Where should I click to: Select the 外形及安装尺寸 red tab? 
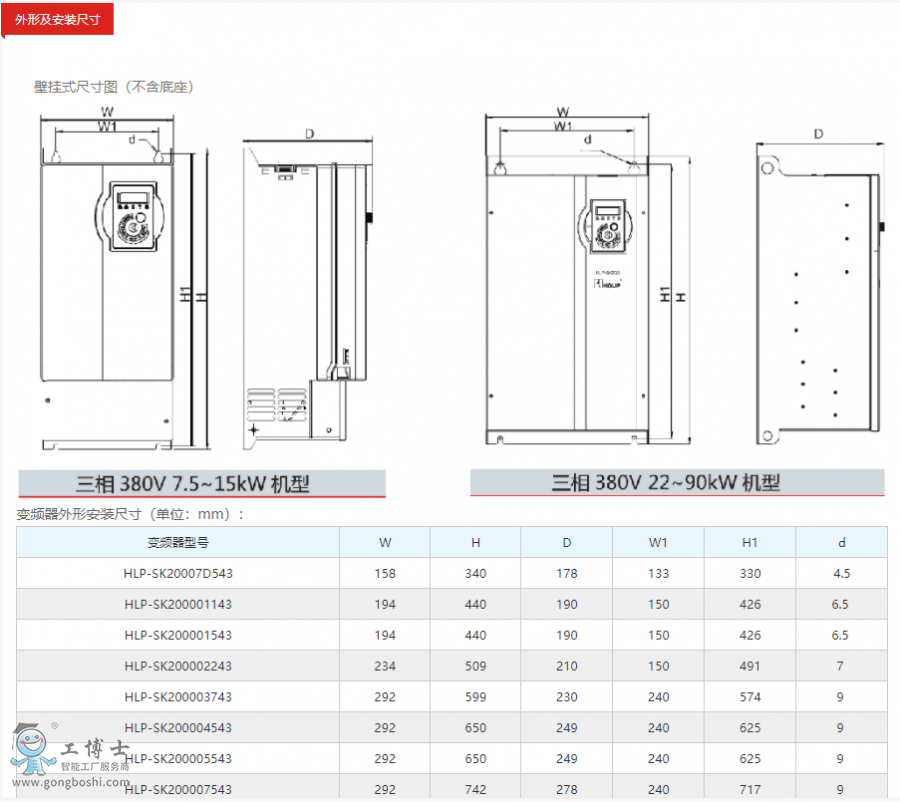coord(58,19)
